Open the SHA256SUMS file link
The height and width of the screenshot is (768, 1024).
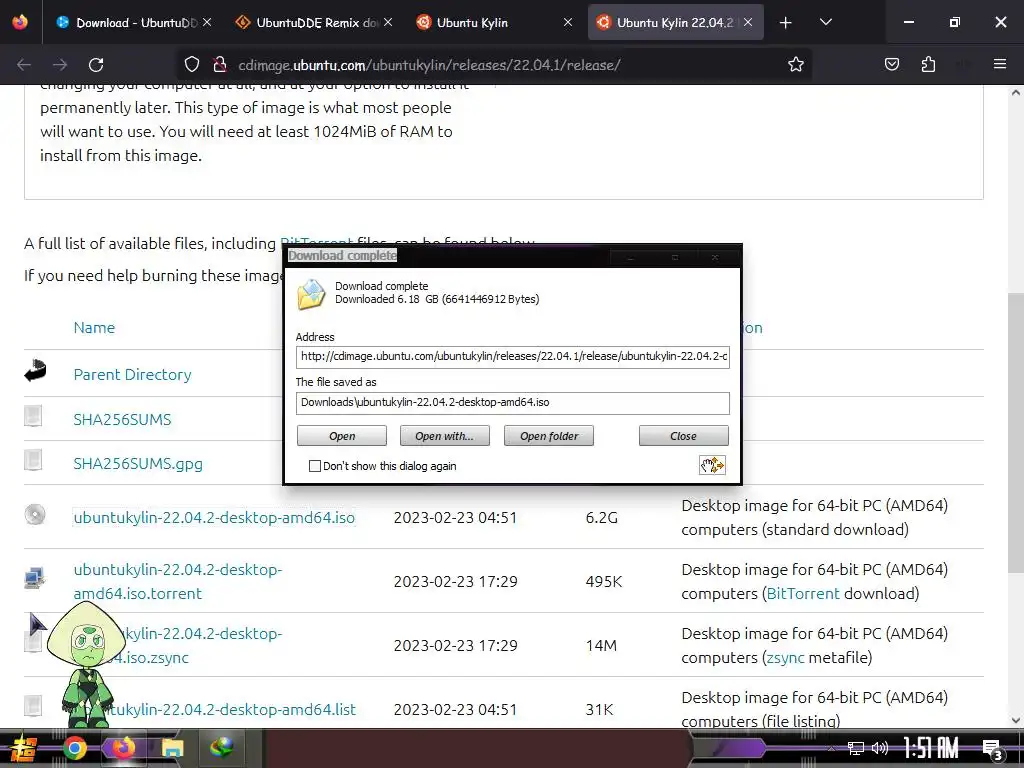point(122,419)
